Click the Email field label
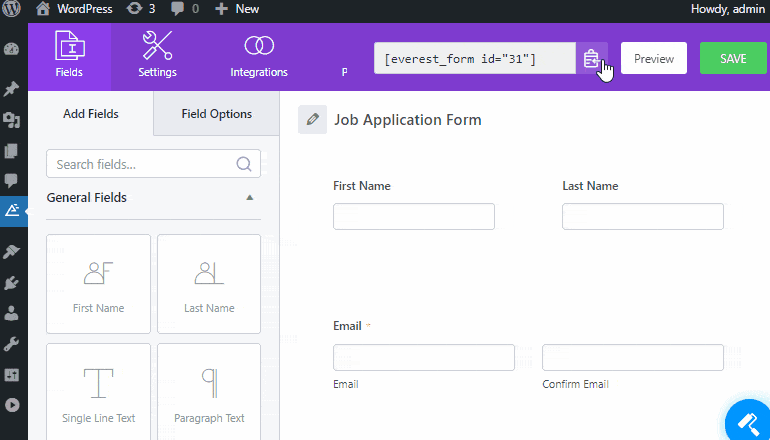770x440 pixels. [x=347, y=326]
